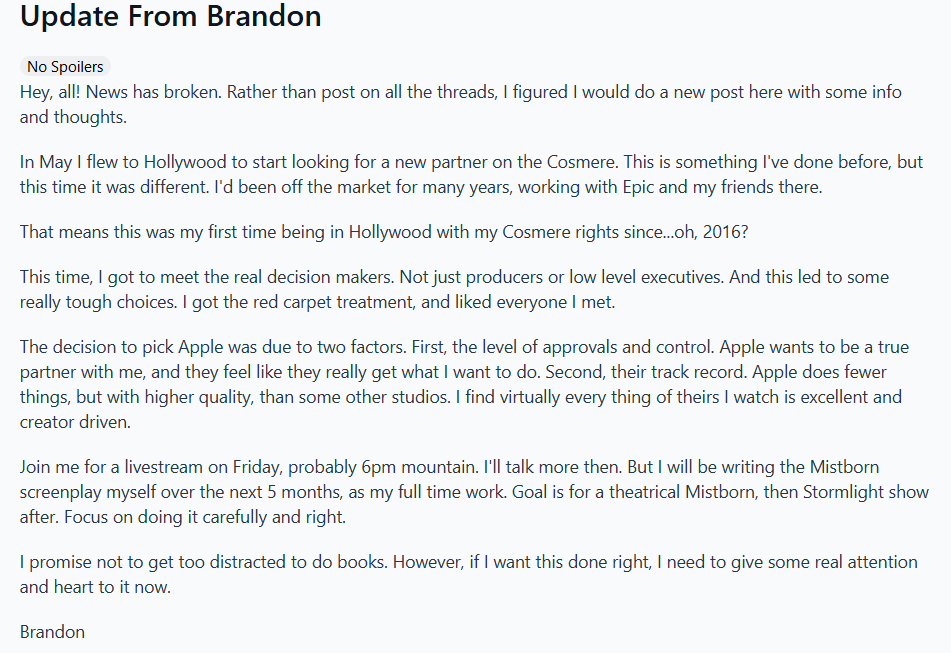
Task: Select the "No Spoilers" flair tag
Action: [x=65, y=67]
